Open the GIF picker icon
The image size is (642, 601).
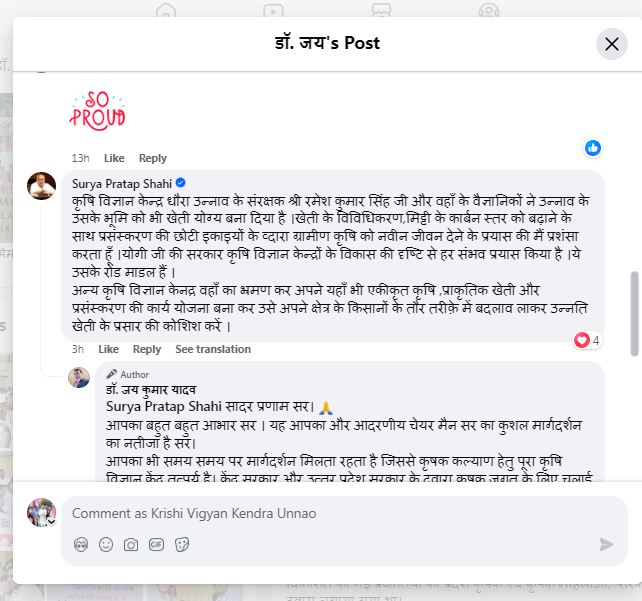[156, 545]
